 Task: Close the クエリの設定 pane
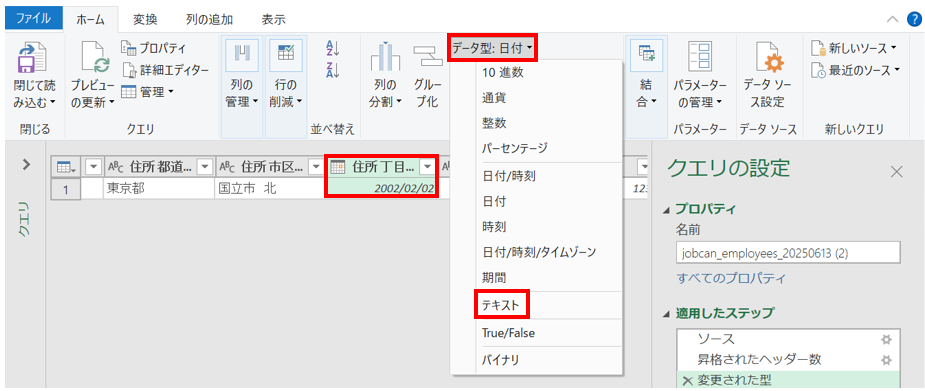896,172
